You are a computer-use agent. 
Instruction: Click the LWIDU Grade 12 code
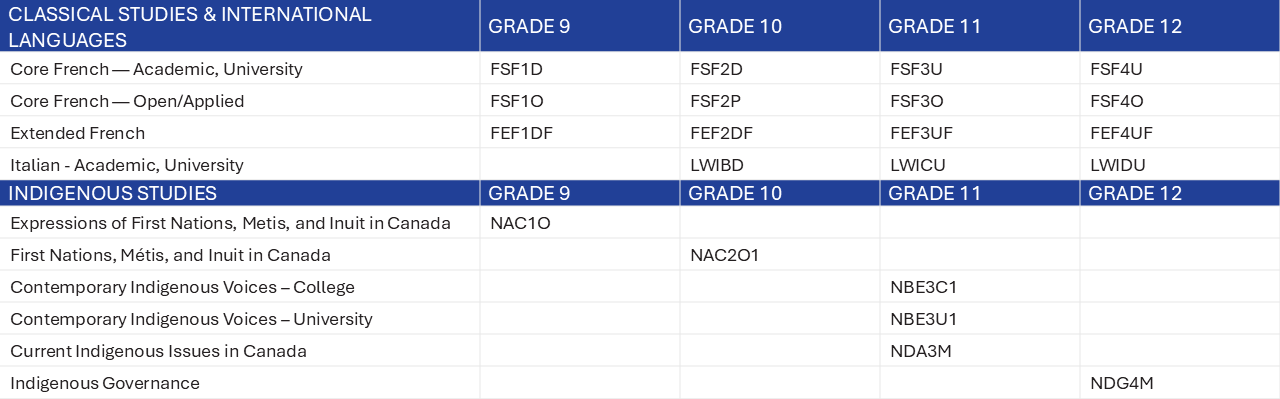pos(1118,165)
